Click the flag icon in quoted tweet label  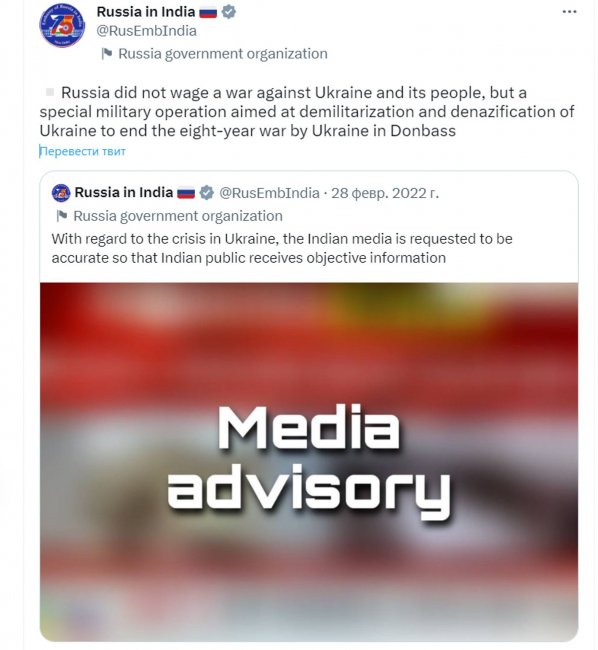pyautogui.click(x=62, y=216)
